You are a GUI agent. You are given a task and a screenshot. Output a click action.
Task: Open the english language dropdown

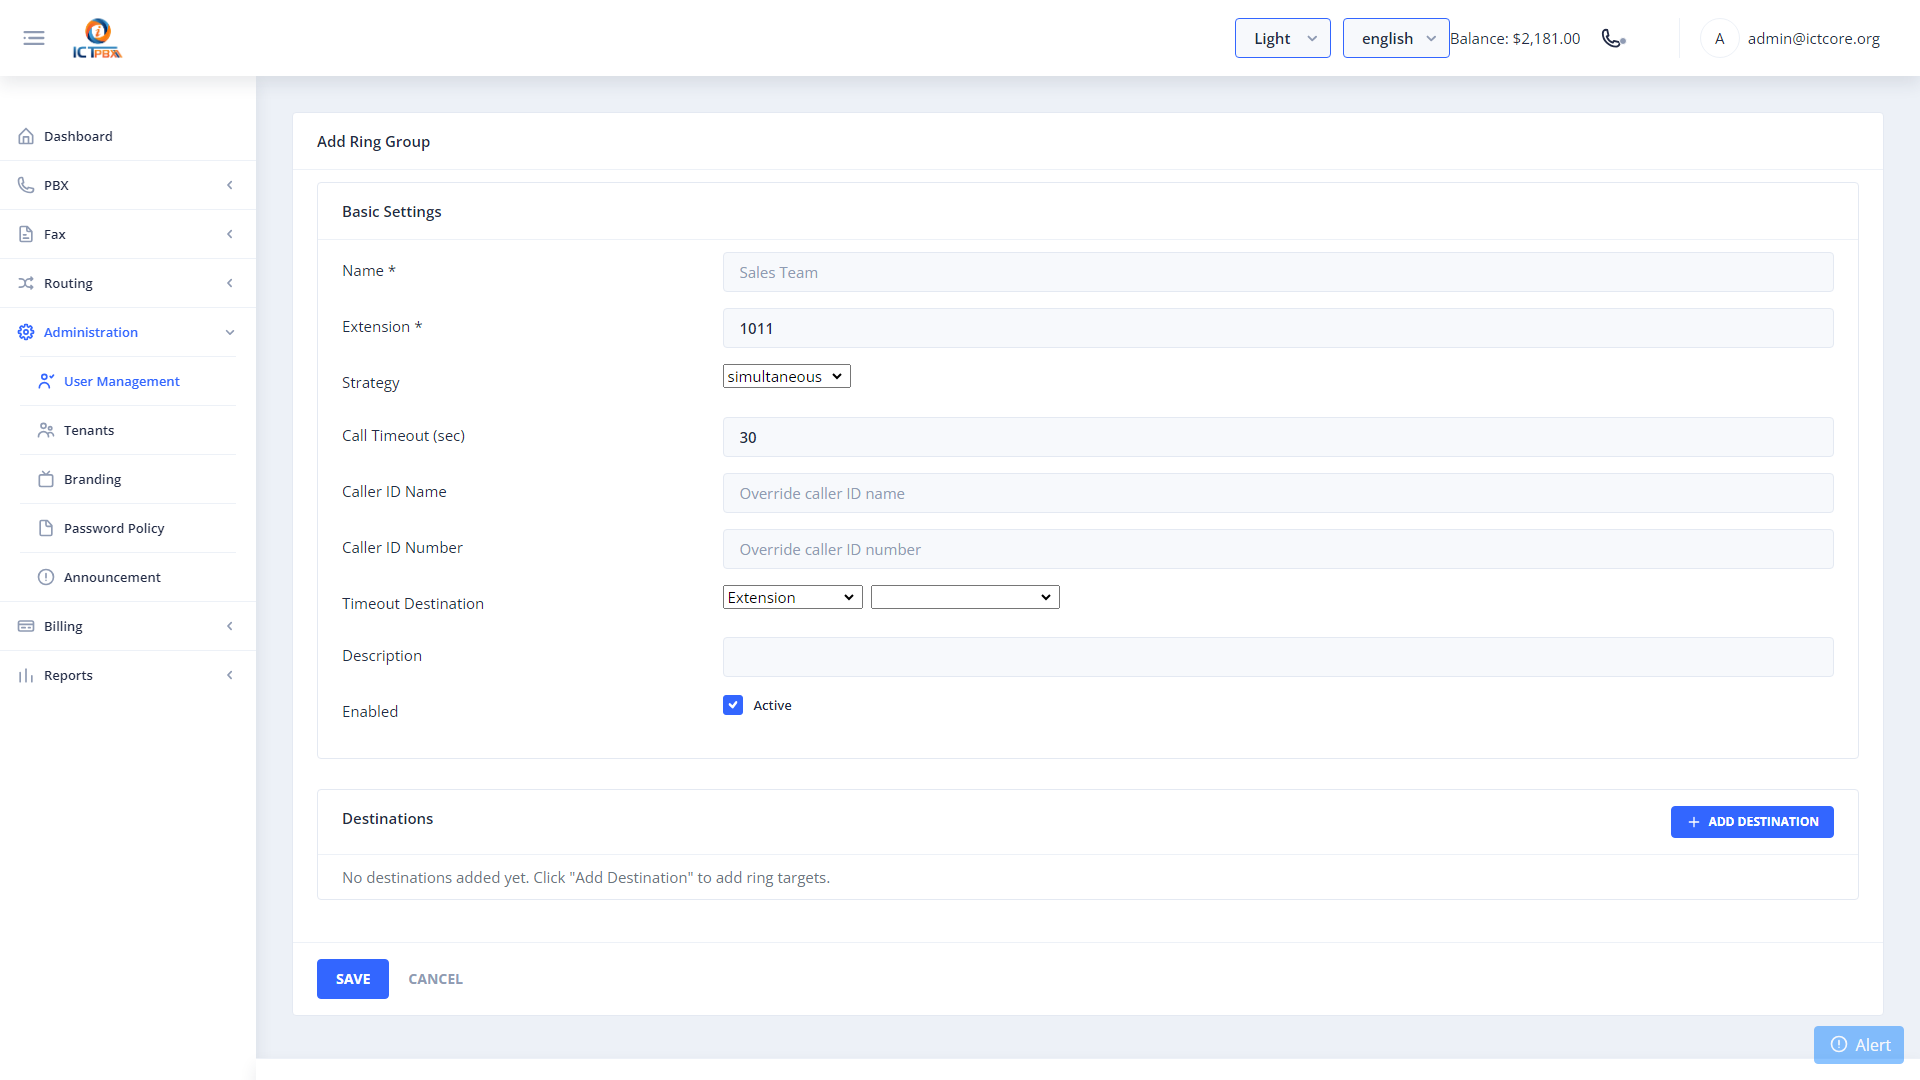click(1396, 38)
